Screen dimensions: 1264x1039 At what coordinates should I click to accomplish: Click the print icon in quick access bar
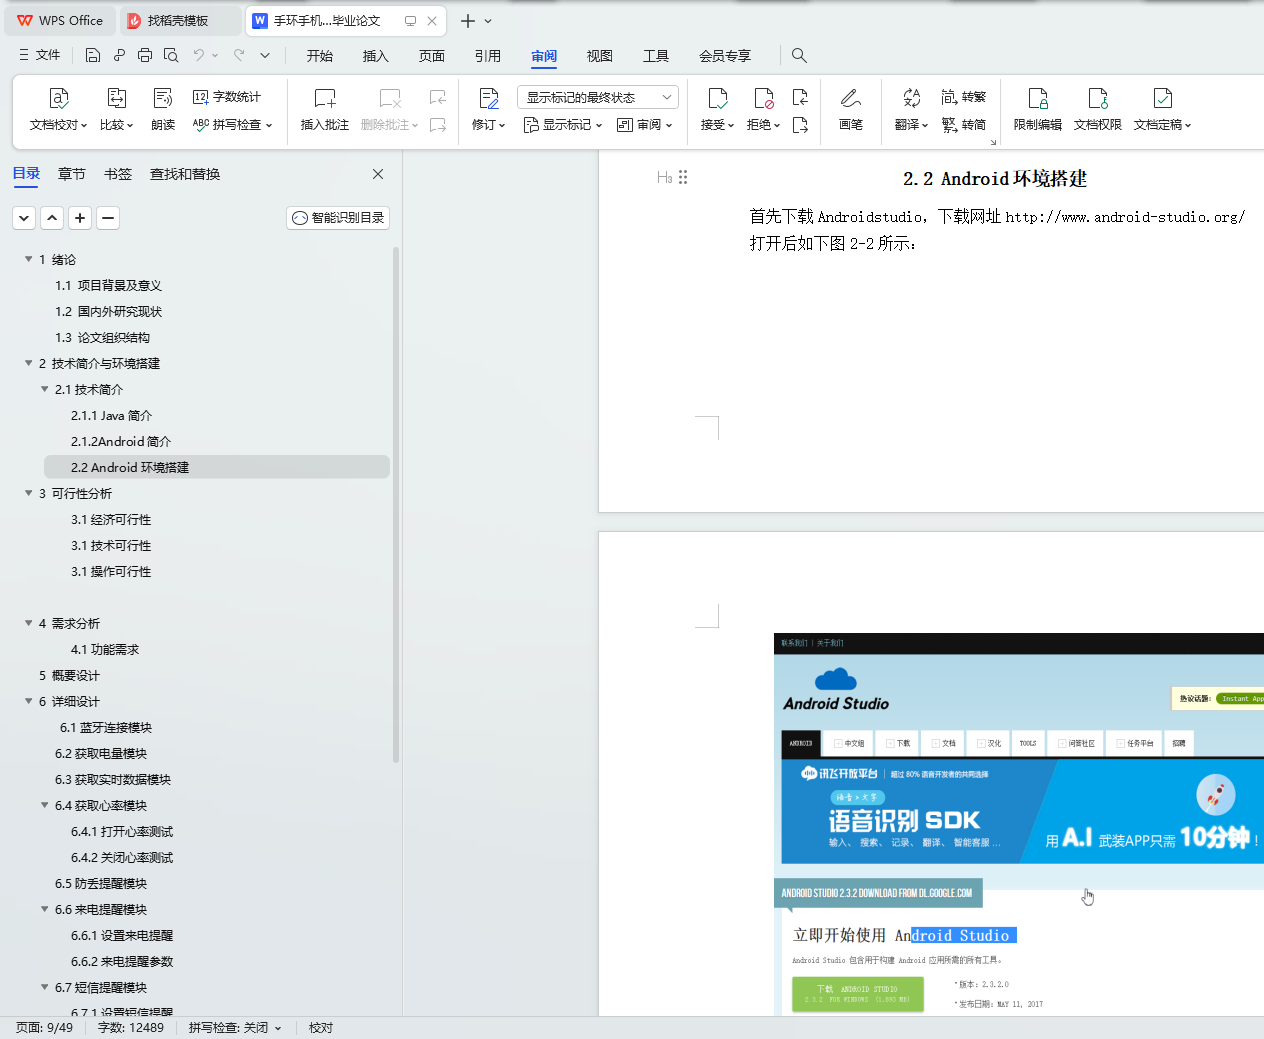click(145, 55)
